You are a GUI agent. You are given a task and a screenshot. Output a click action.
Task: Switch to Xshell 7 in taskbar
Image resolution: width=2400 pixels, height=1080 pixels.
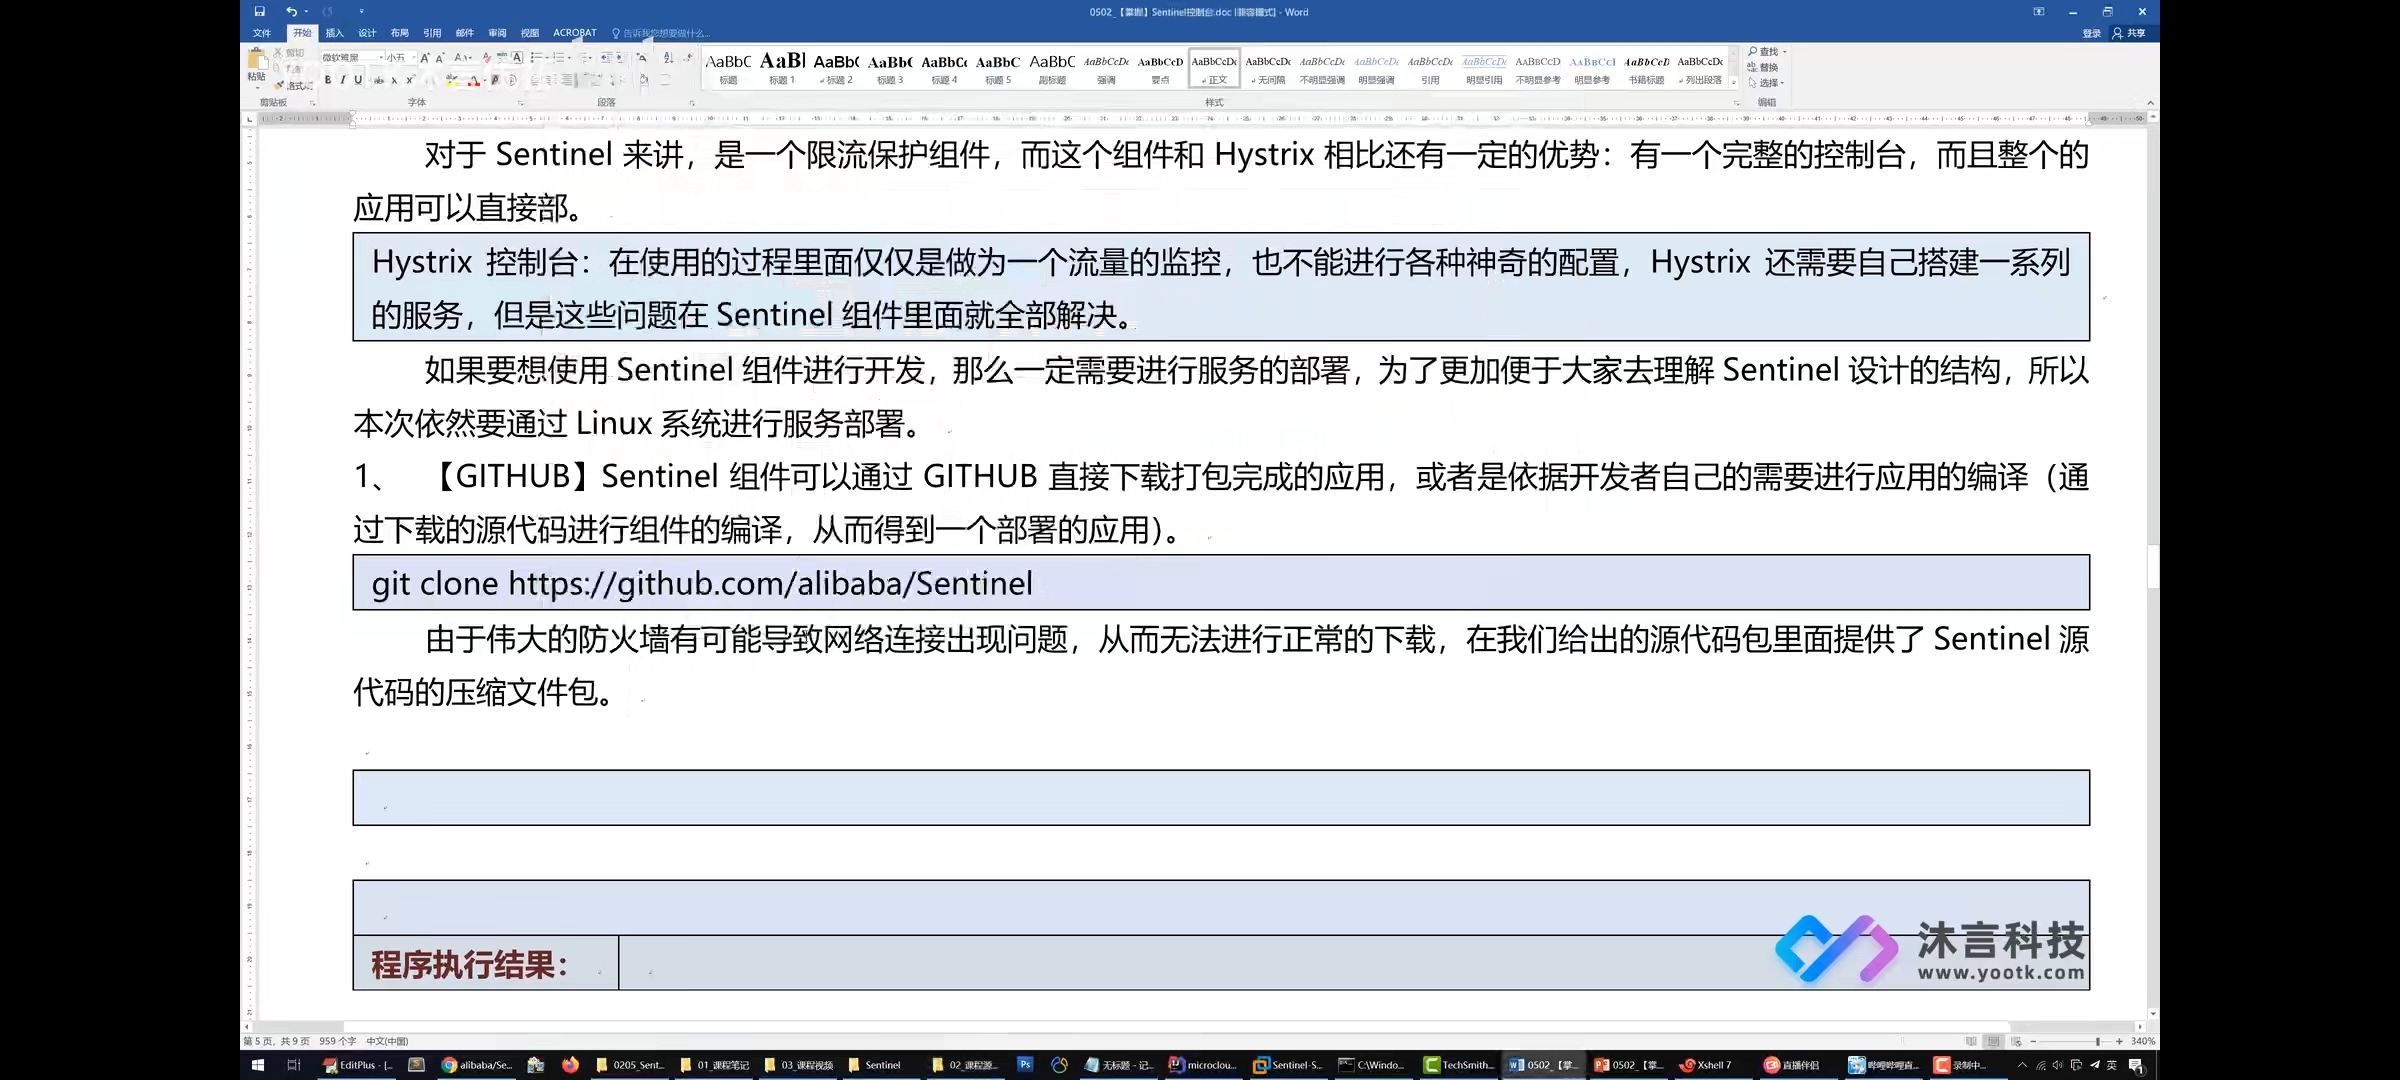(x=1706, y=1065)
